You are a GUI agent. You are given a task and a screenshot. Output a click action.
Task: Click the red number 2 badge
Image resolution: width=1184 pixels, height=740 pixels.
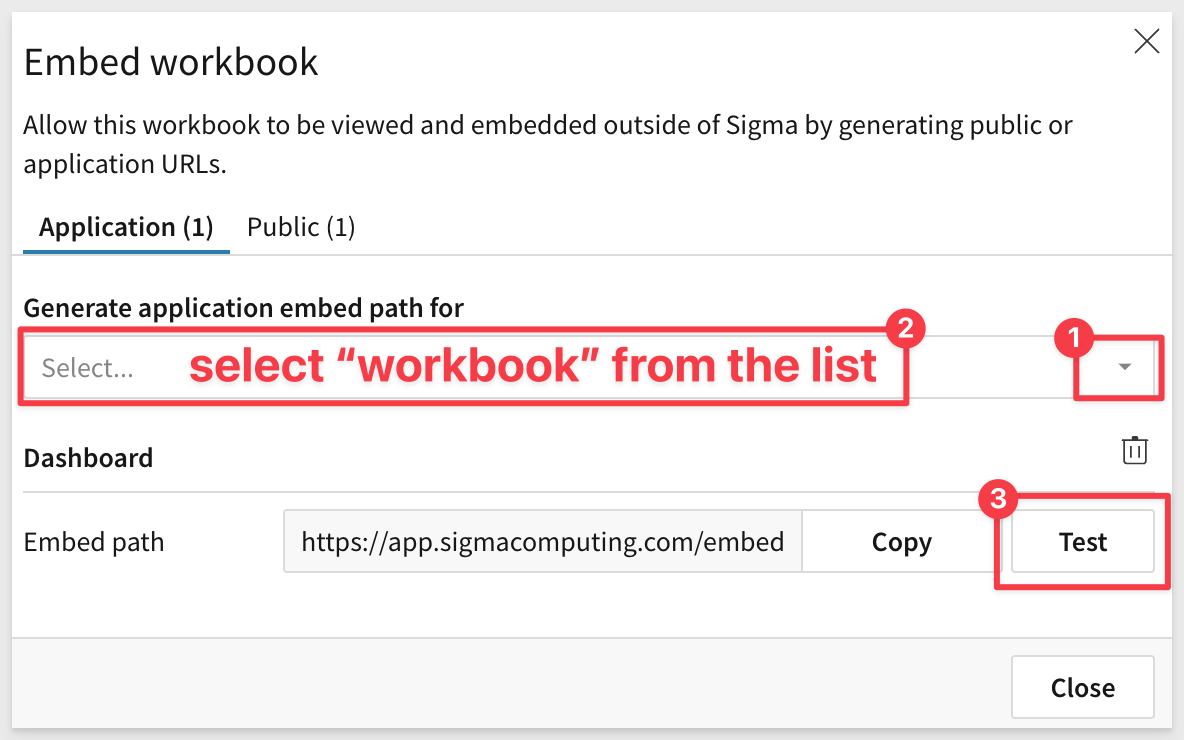click(x=906, y=329)
